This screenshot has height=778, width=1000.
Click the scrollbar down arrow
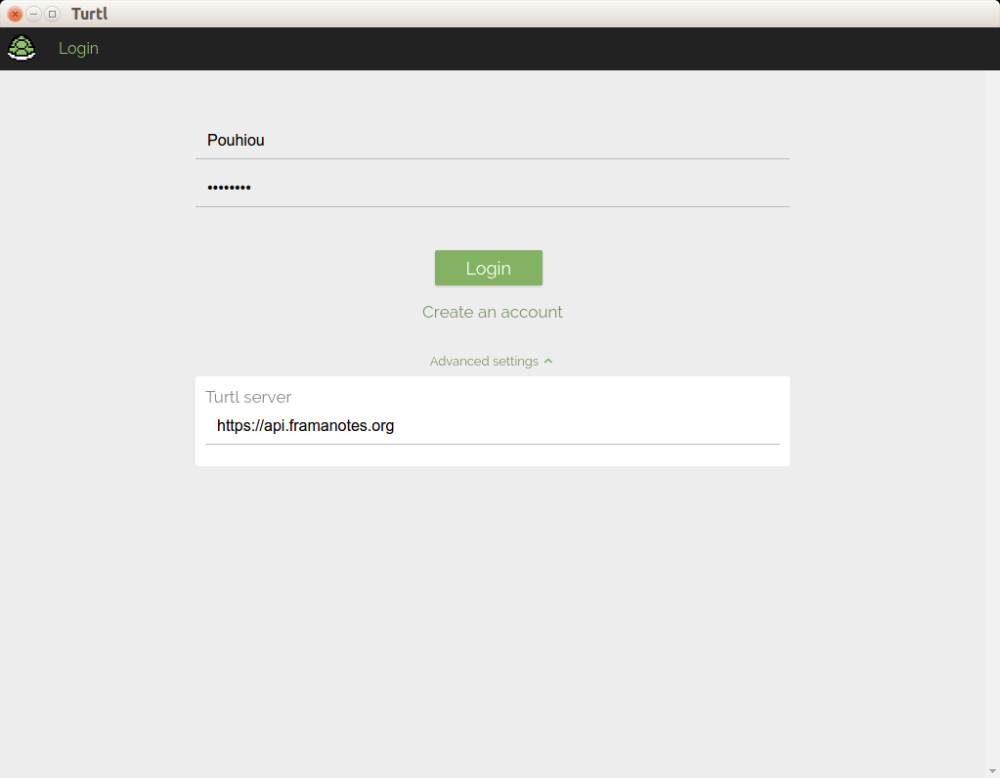tap(992, 772)
